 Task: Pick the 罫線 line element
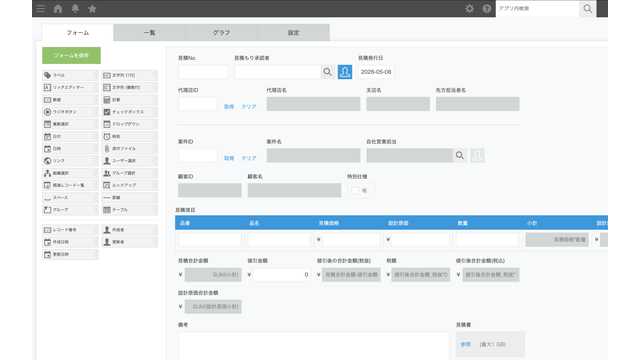pyautogui.click(x=129, y=198)
